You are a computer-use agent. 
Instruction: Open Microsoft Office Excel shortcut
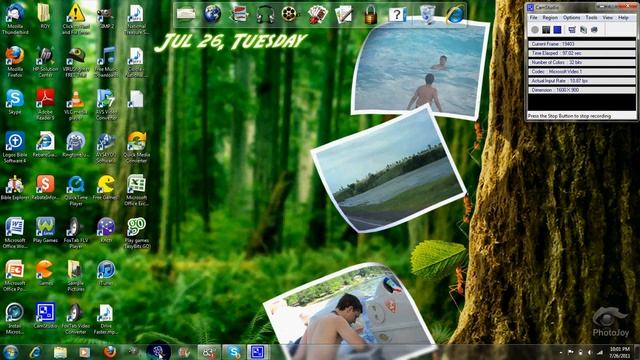136,190
